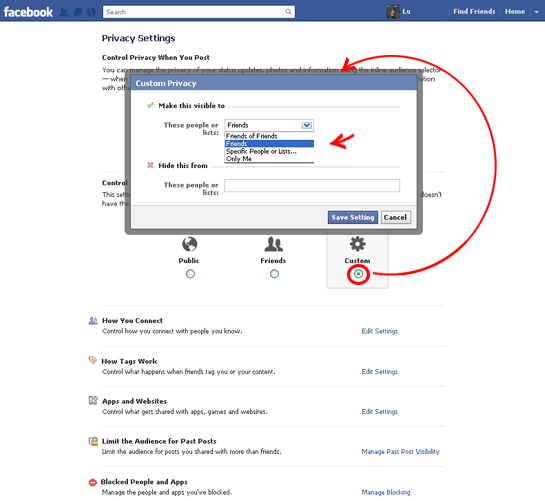Click Limit the Audience for Past Posts heading
This screenshot has height=501, width=545.
pyautogui.click(x=159, y=441)
